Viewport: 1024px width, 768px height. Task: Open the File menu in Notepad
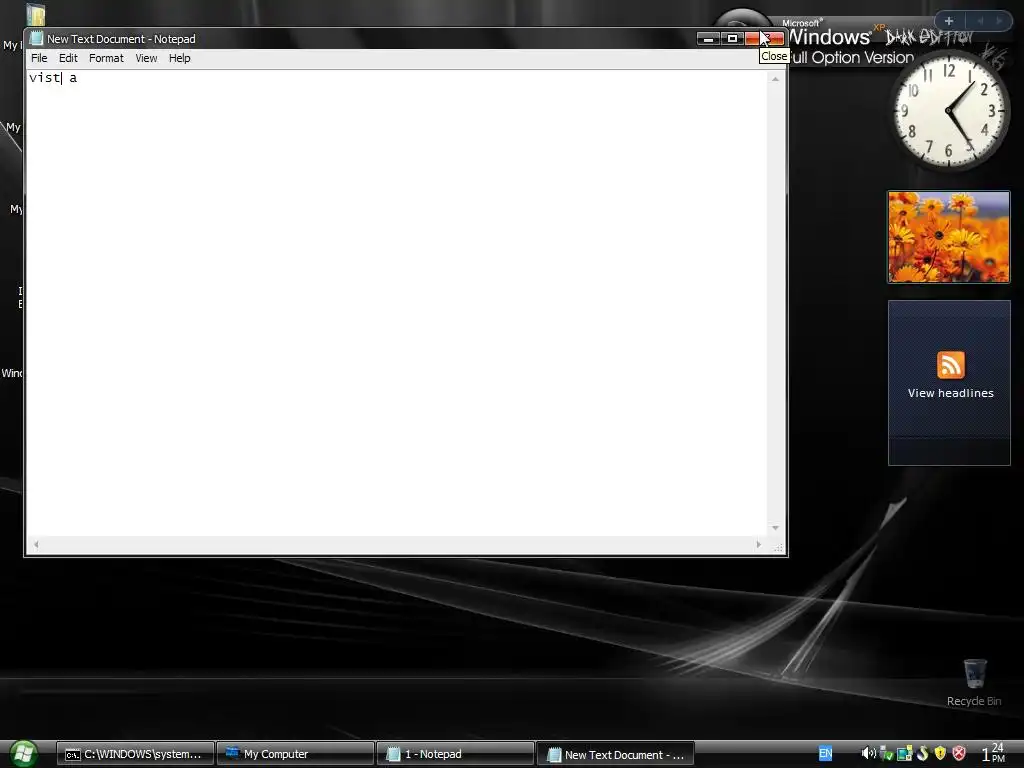39,58
